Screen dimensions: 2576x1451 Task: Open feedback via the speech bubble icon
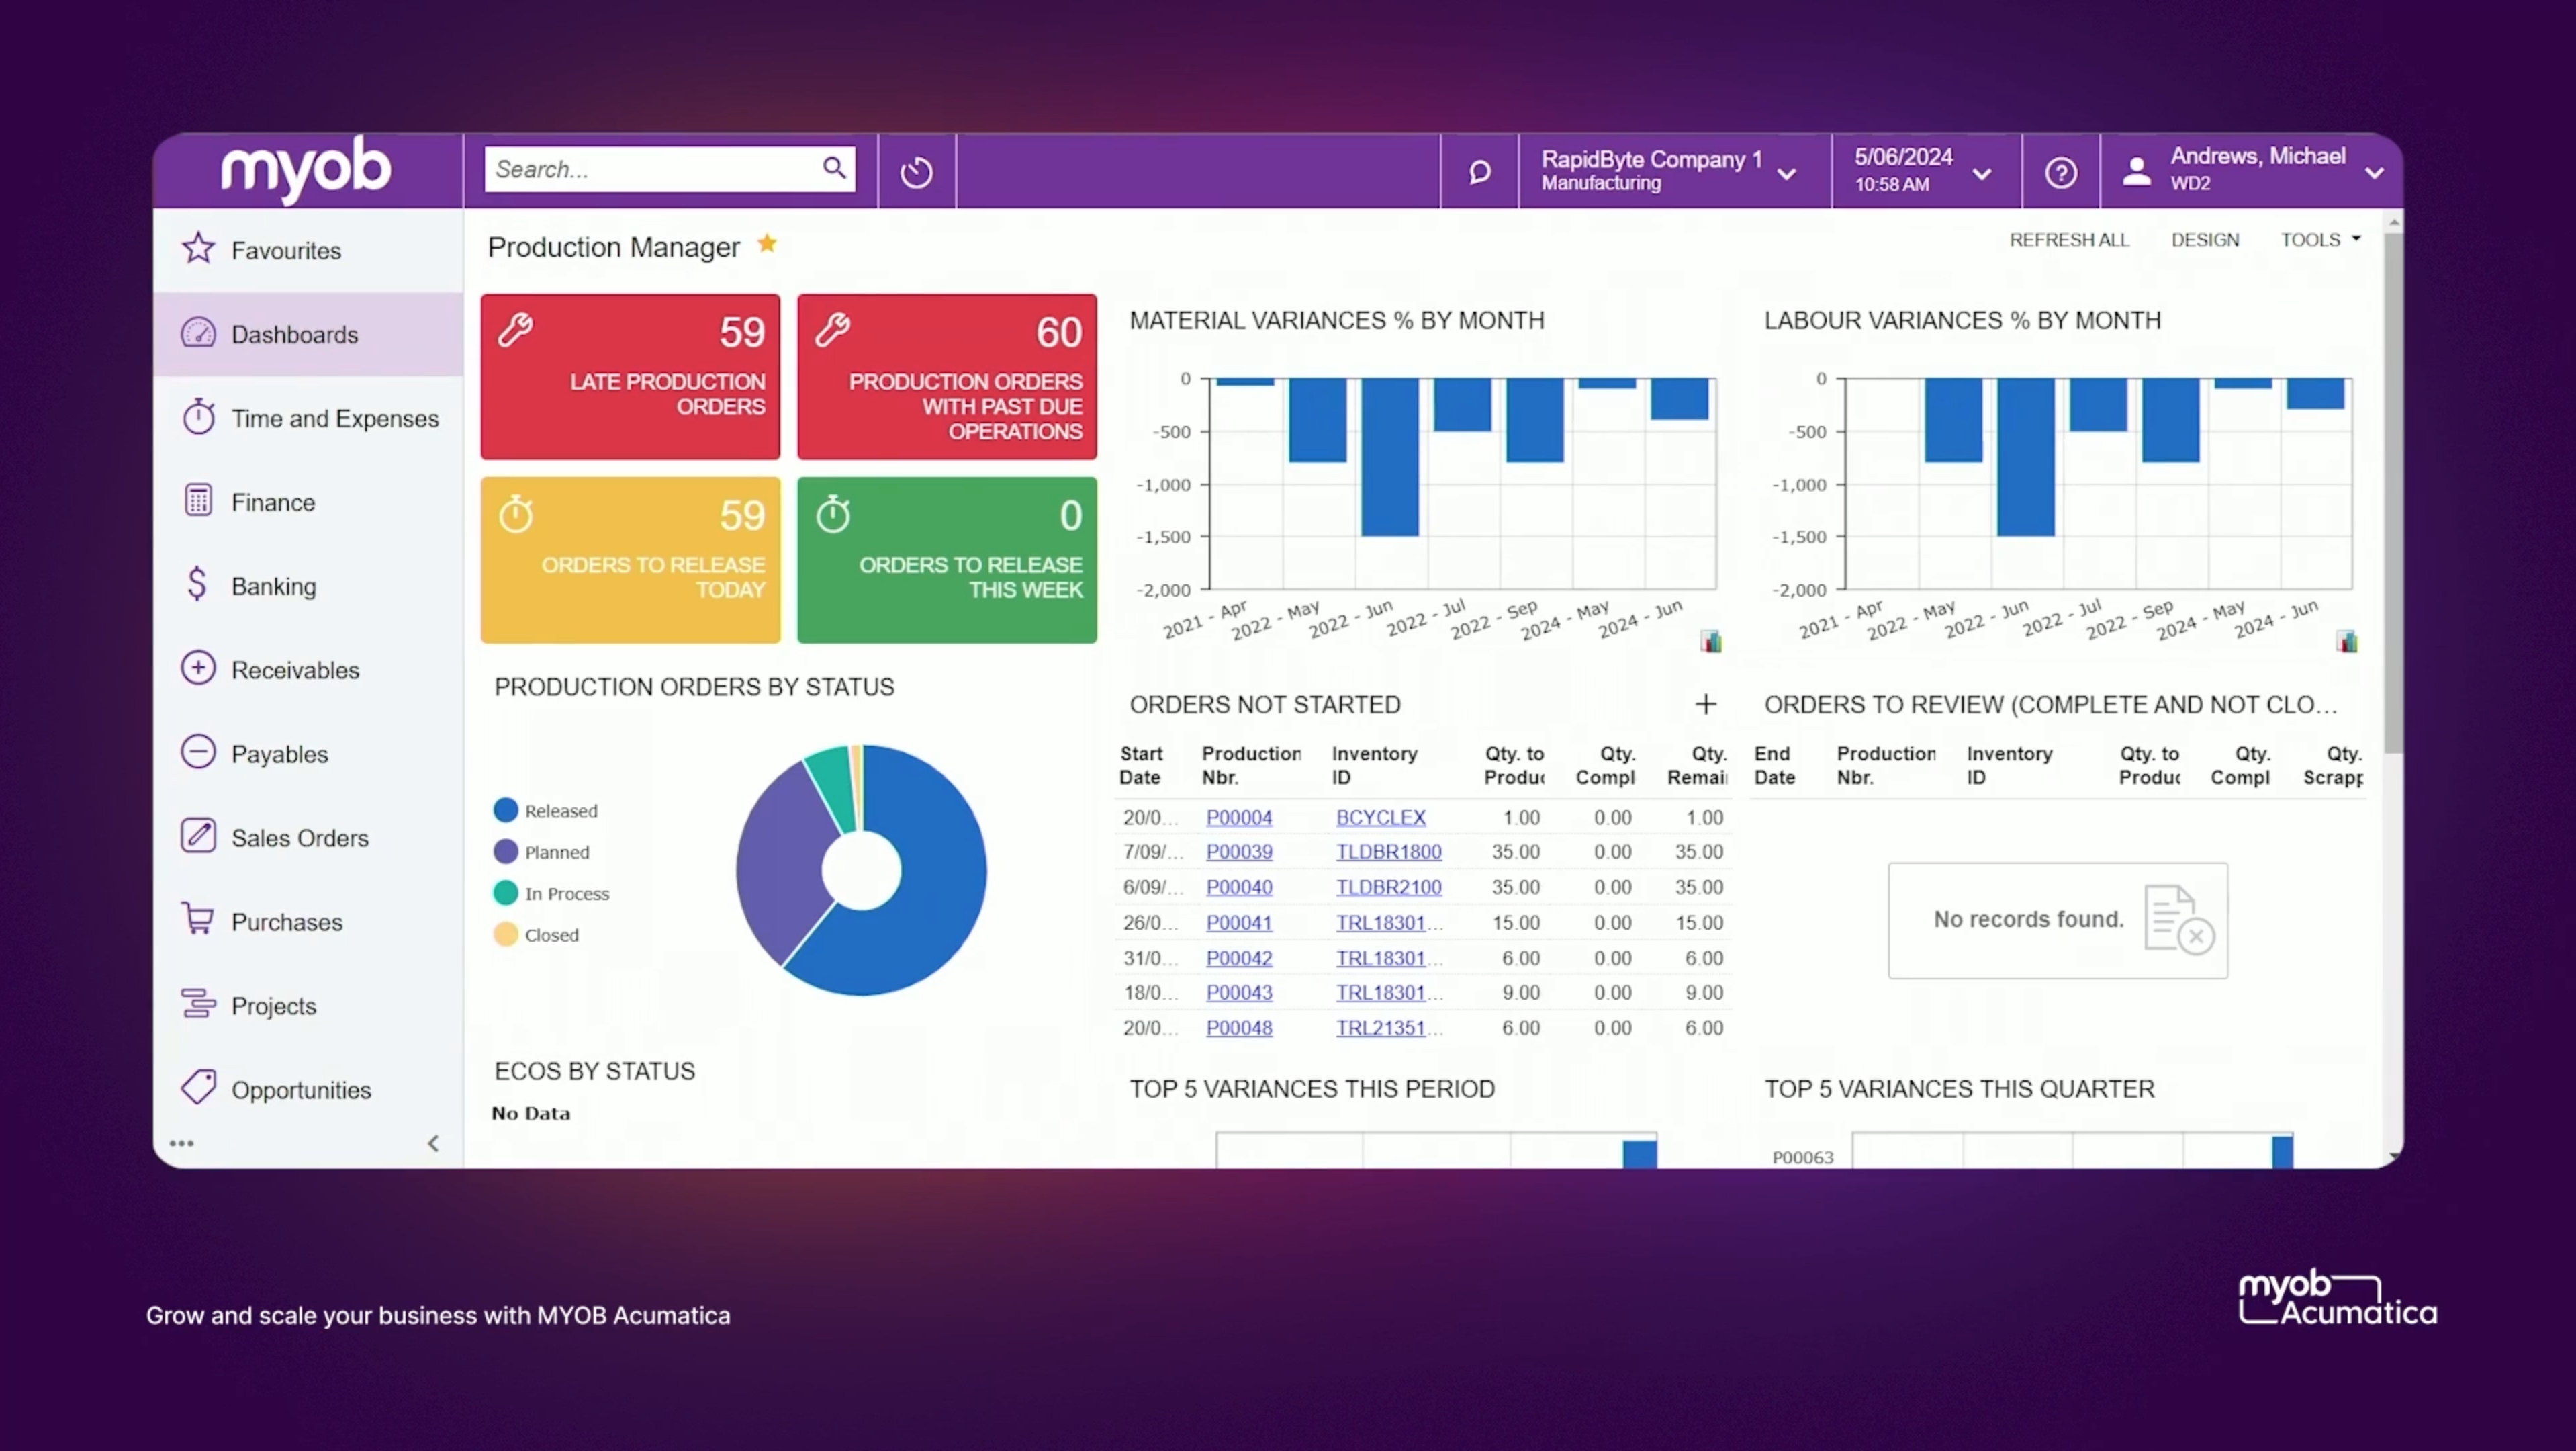(x=1478, y=171)
